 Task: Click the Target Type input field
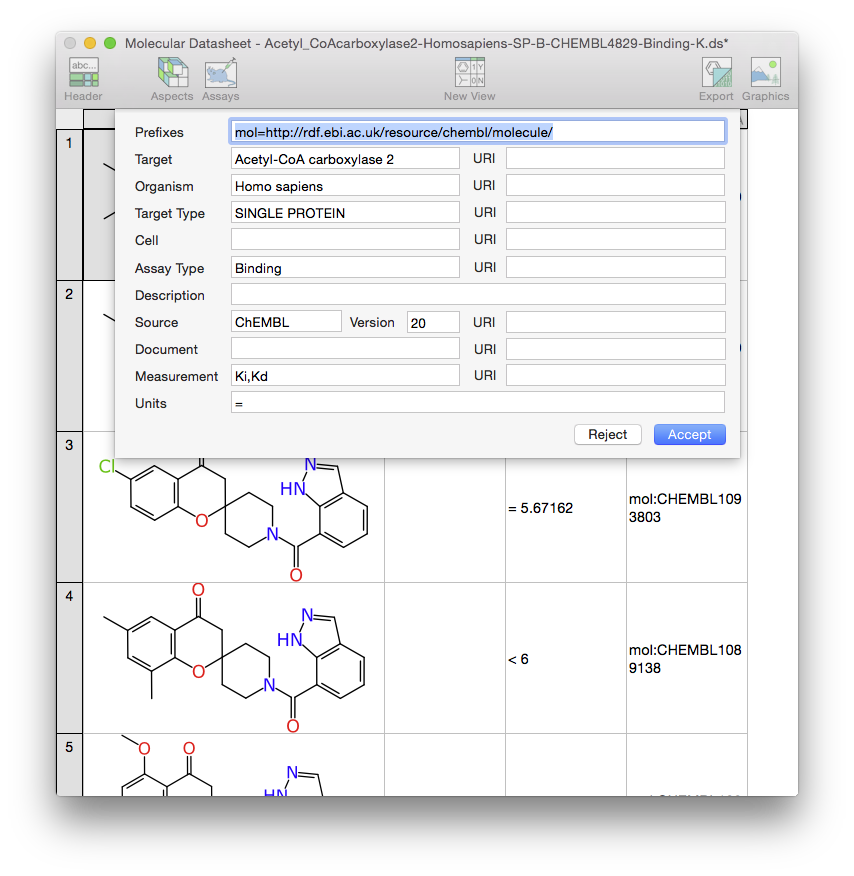coord(345,213)
